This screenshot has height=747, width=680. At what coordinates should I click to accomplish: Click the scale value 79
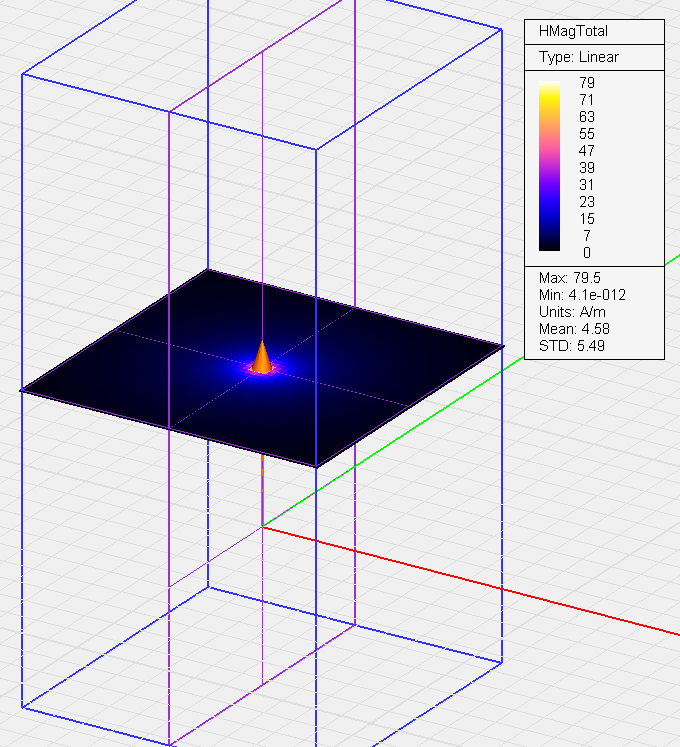(587, 83)
